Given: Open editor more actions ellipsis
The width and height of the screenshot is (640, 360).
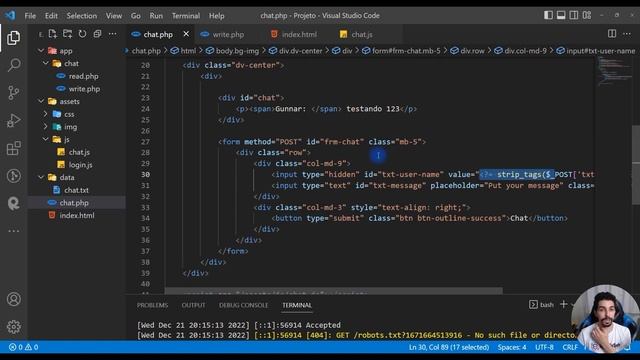Looking at the screenshot, I should pos(627,34).
